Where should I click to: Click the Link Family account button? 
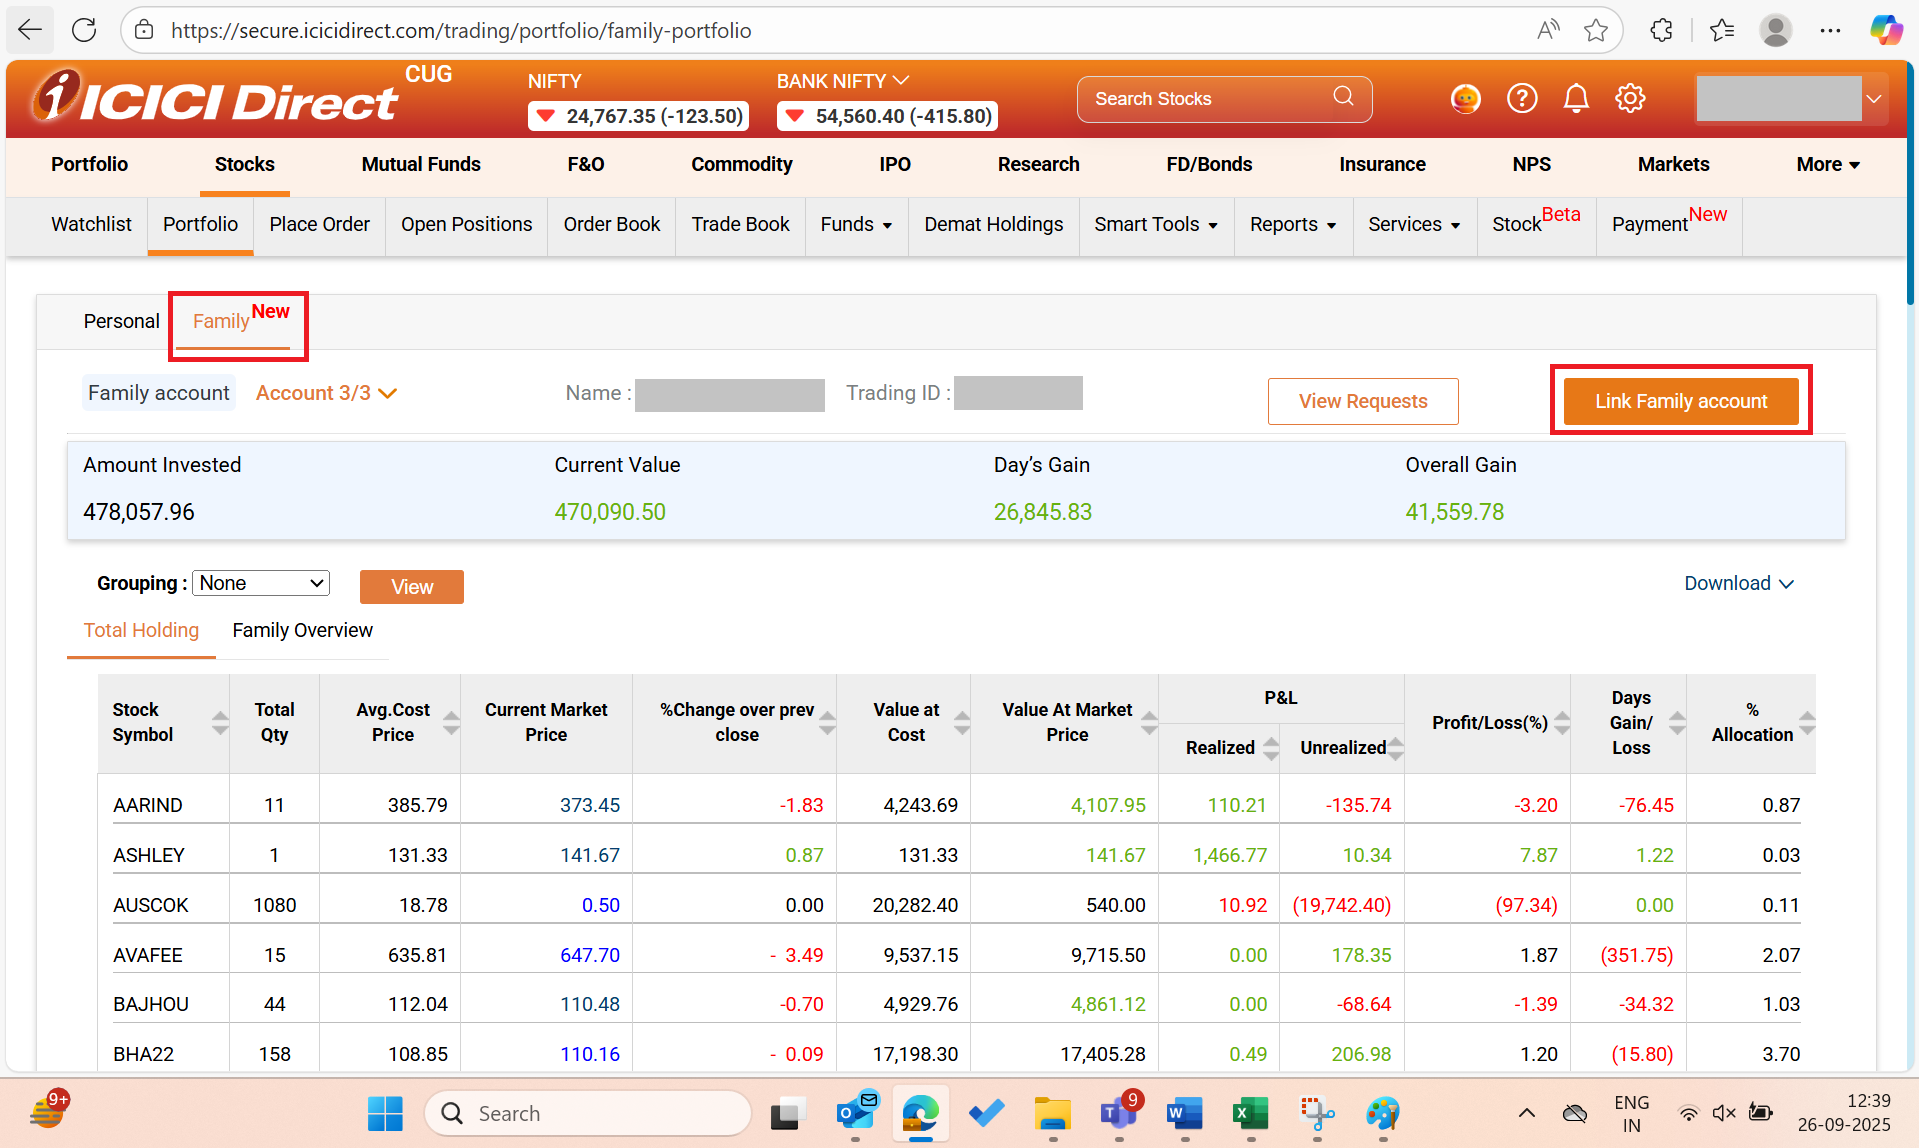pyautogui.click(x=1680, y=401)
